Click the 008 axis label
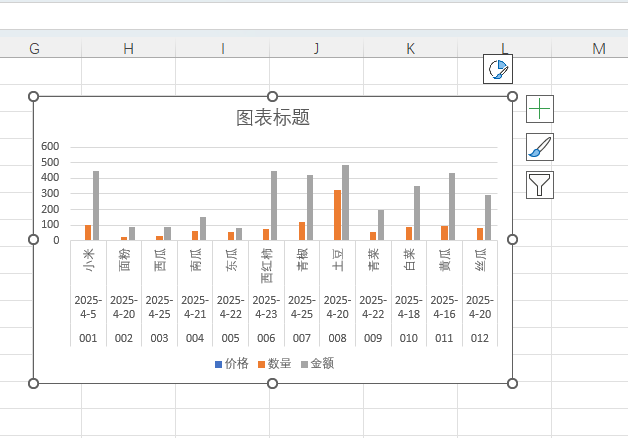Screen dimensions: 628x438 [338, 338]
